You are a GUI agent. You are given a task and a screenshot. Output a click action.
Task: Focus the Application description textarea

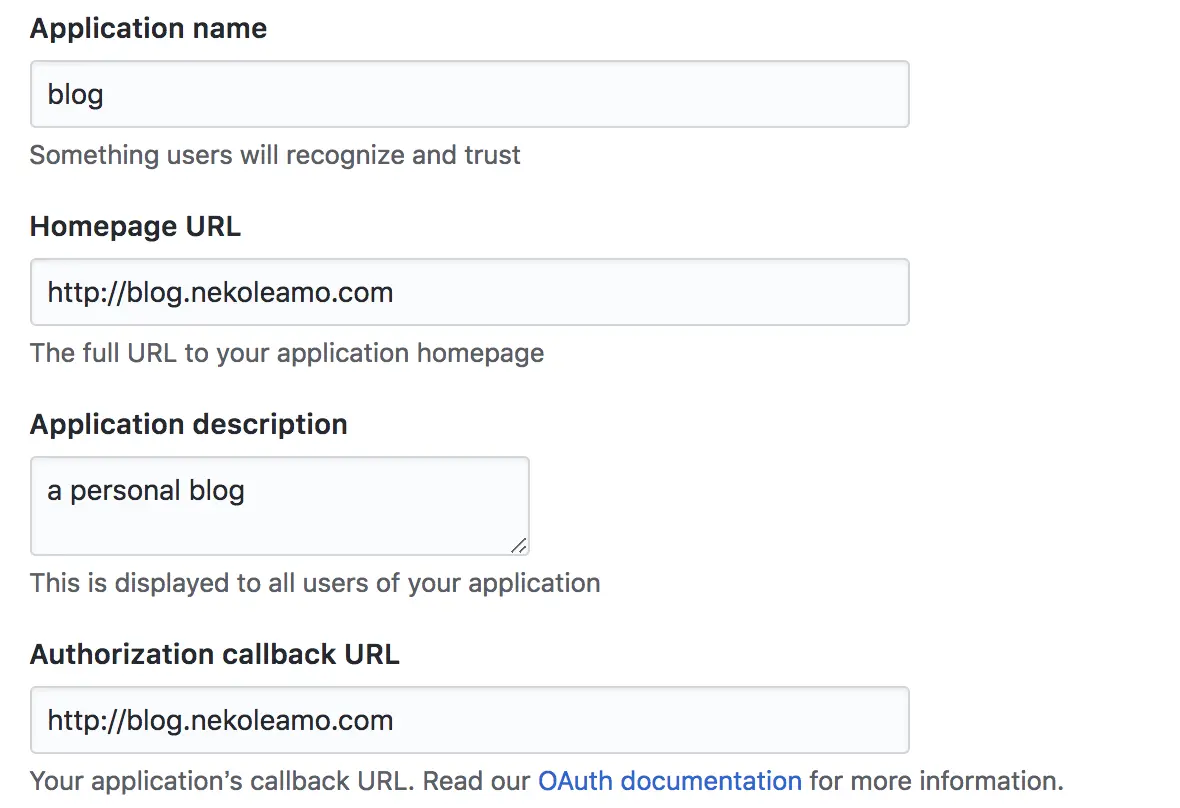pyautogui.click(x=280, y=506)
